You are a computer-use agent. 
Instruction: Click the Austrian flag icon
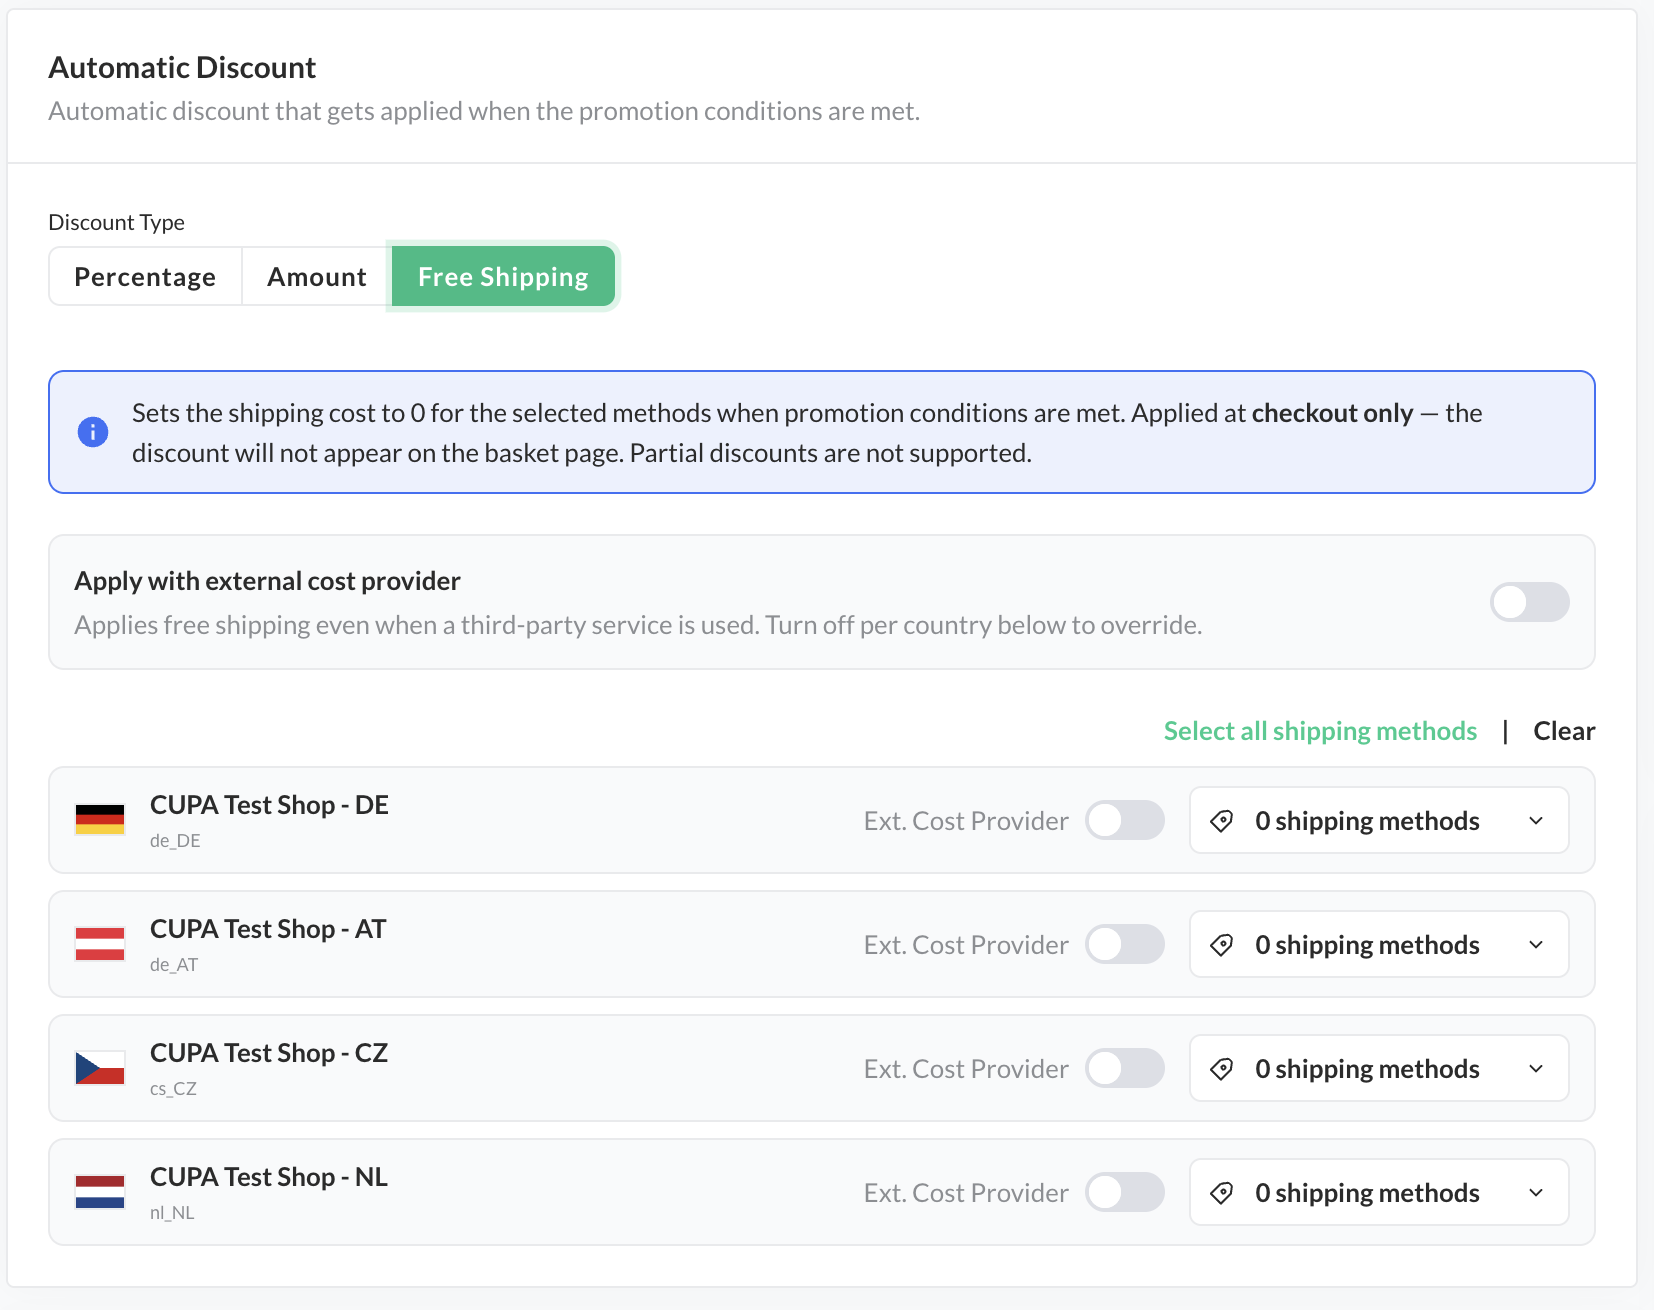click(x=100, y=944)
